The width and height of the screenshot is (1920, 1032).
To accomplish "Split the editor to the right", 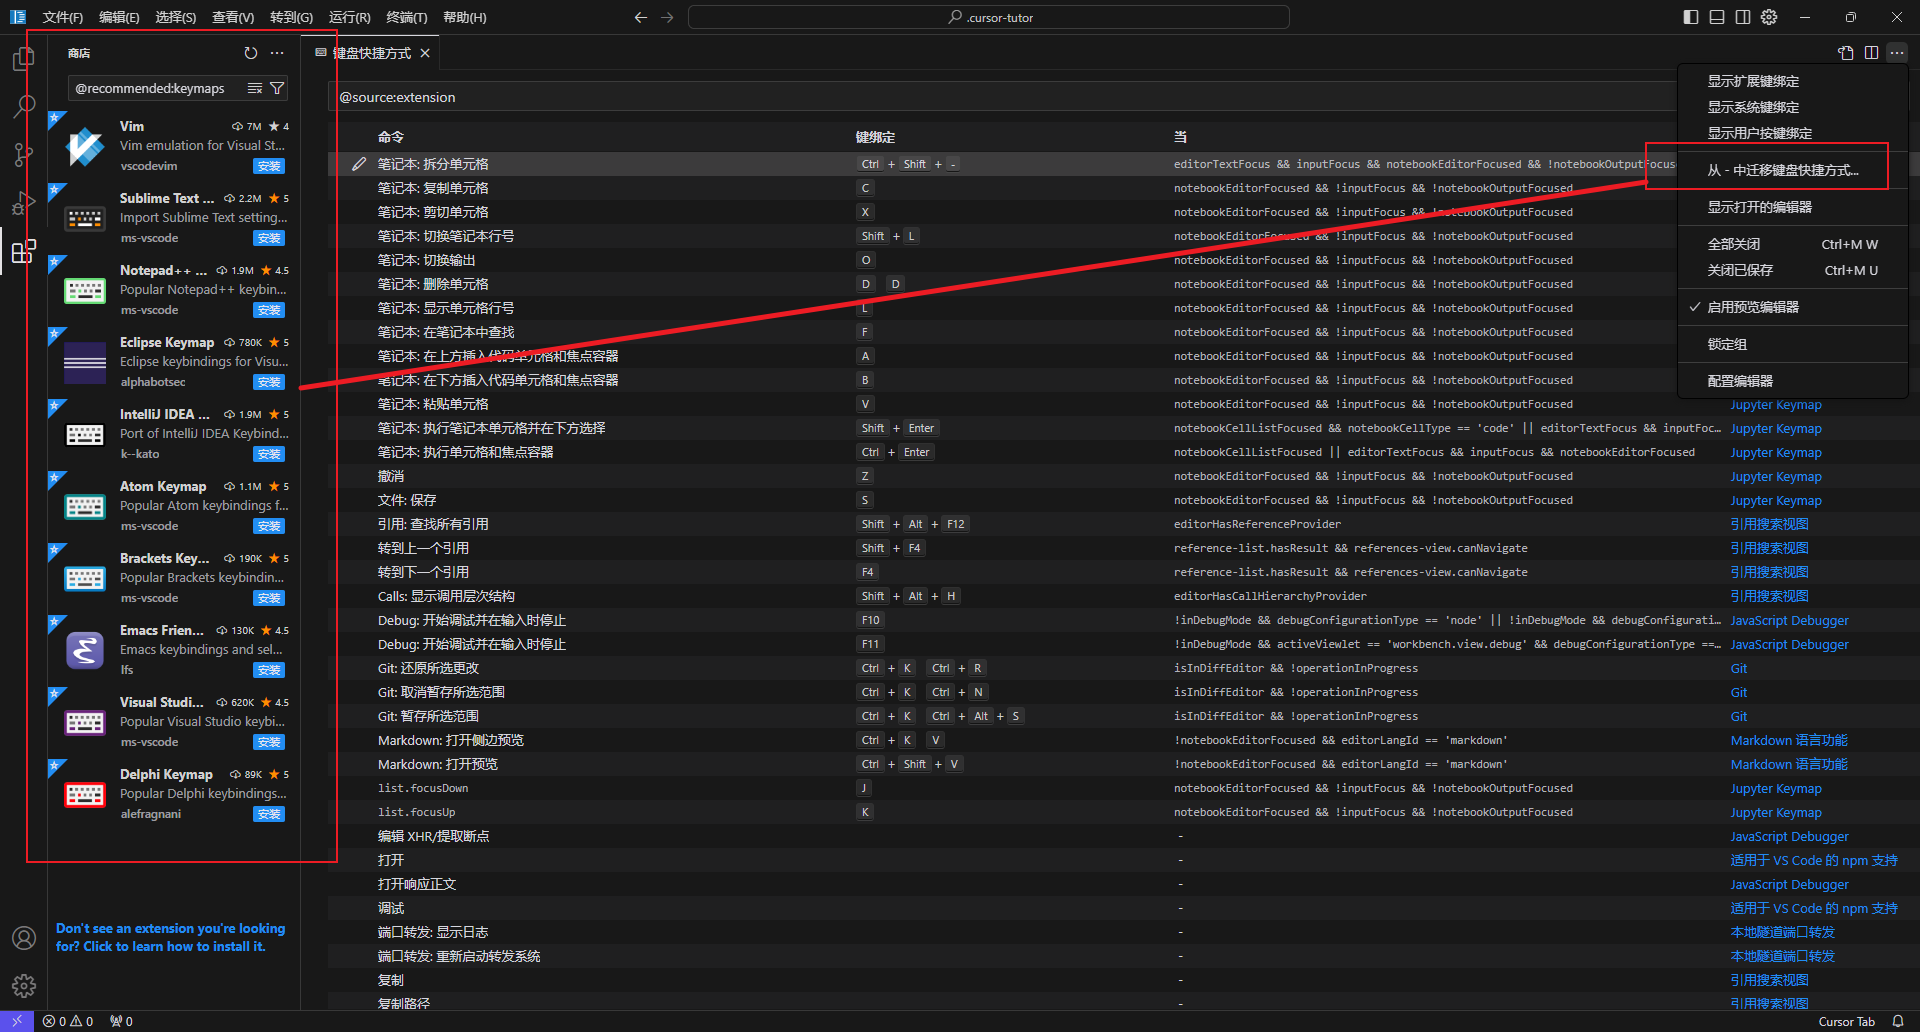I will pos(1872,53).
